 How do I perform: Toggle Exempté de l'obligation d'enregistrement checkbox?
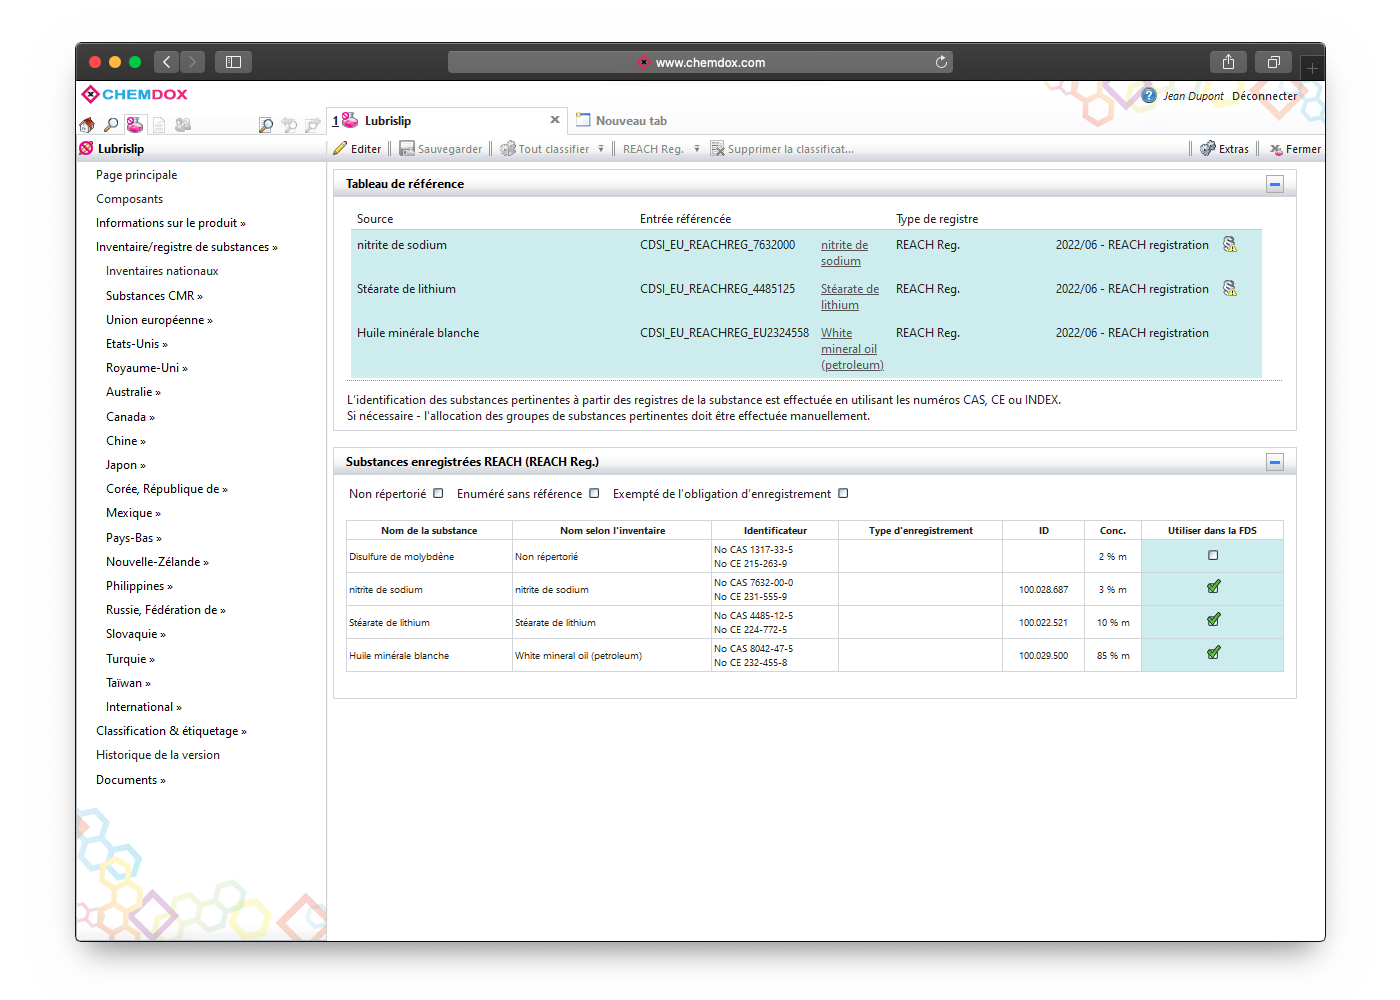843,493
